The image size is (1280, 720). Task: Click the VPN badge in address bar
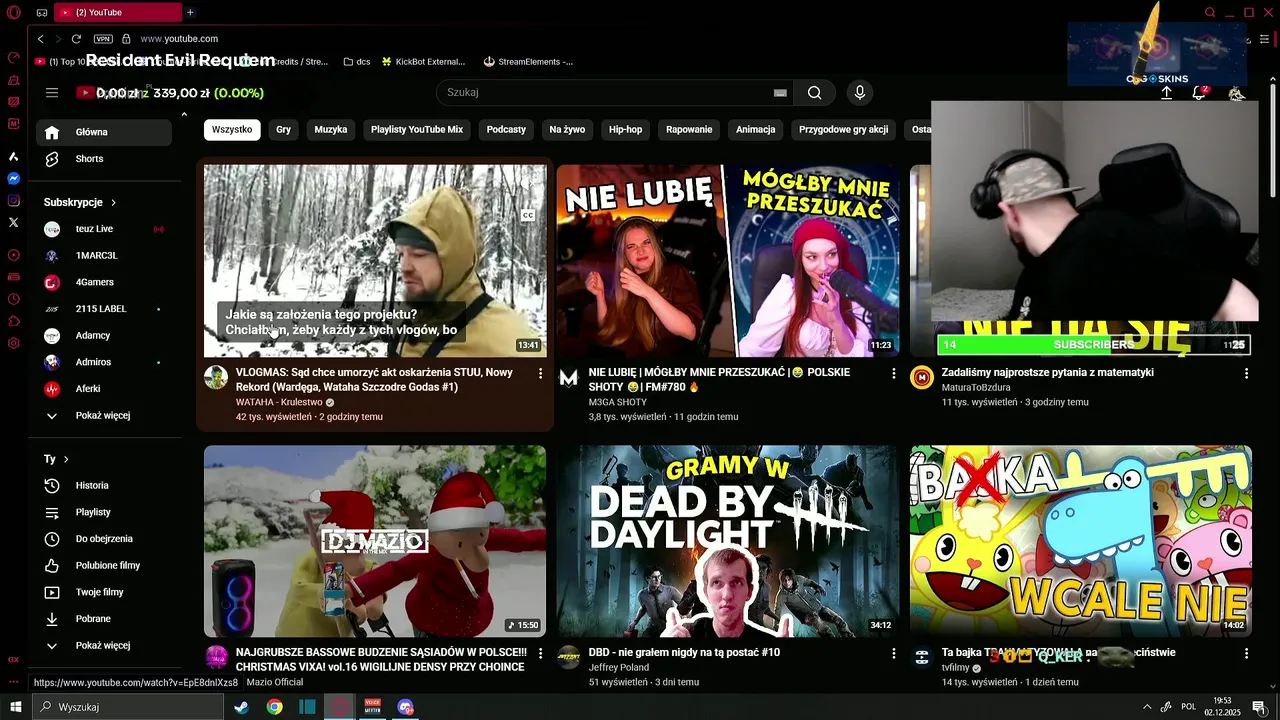103,39
